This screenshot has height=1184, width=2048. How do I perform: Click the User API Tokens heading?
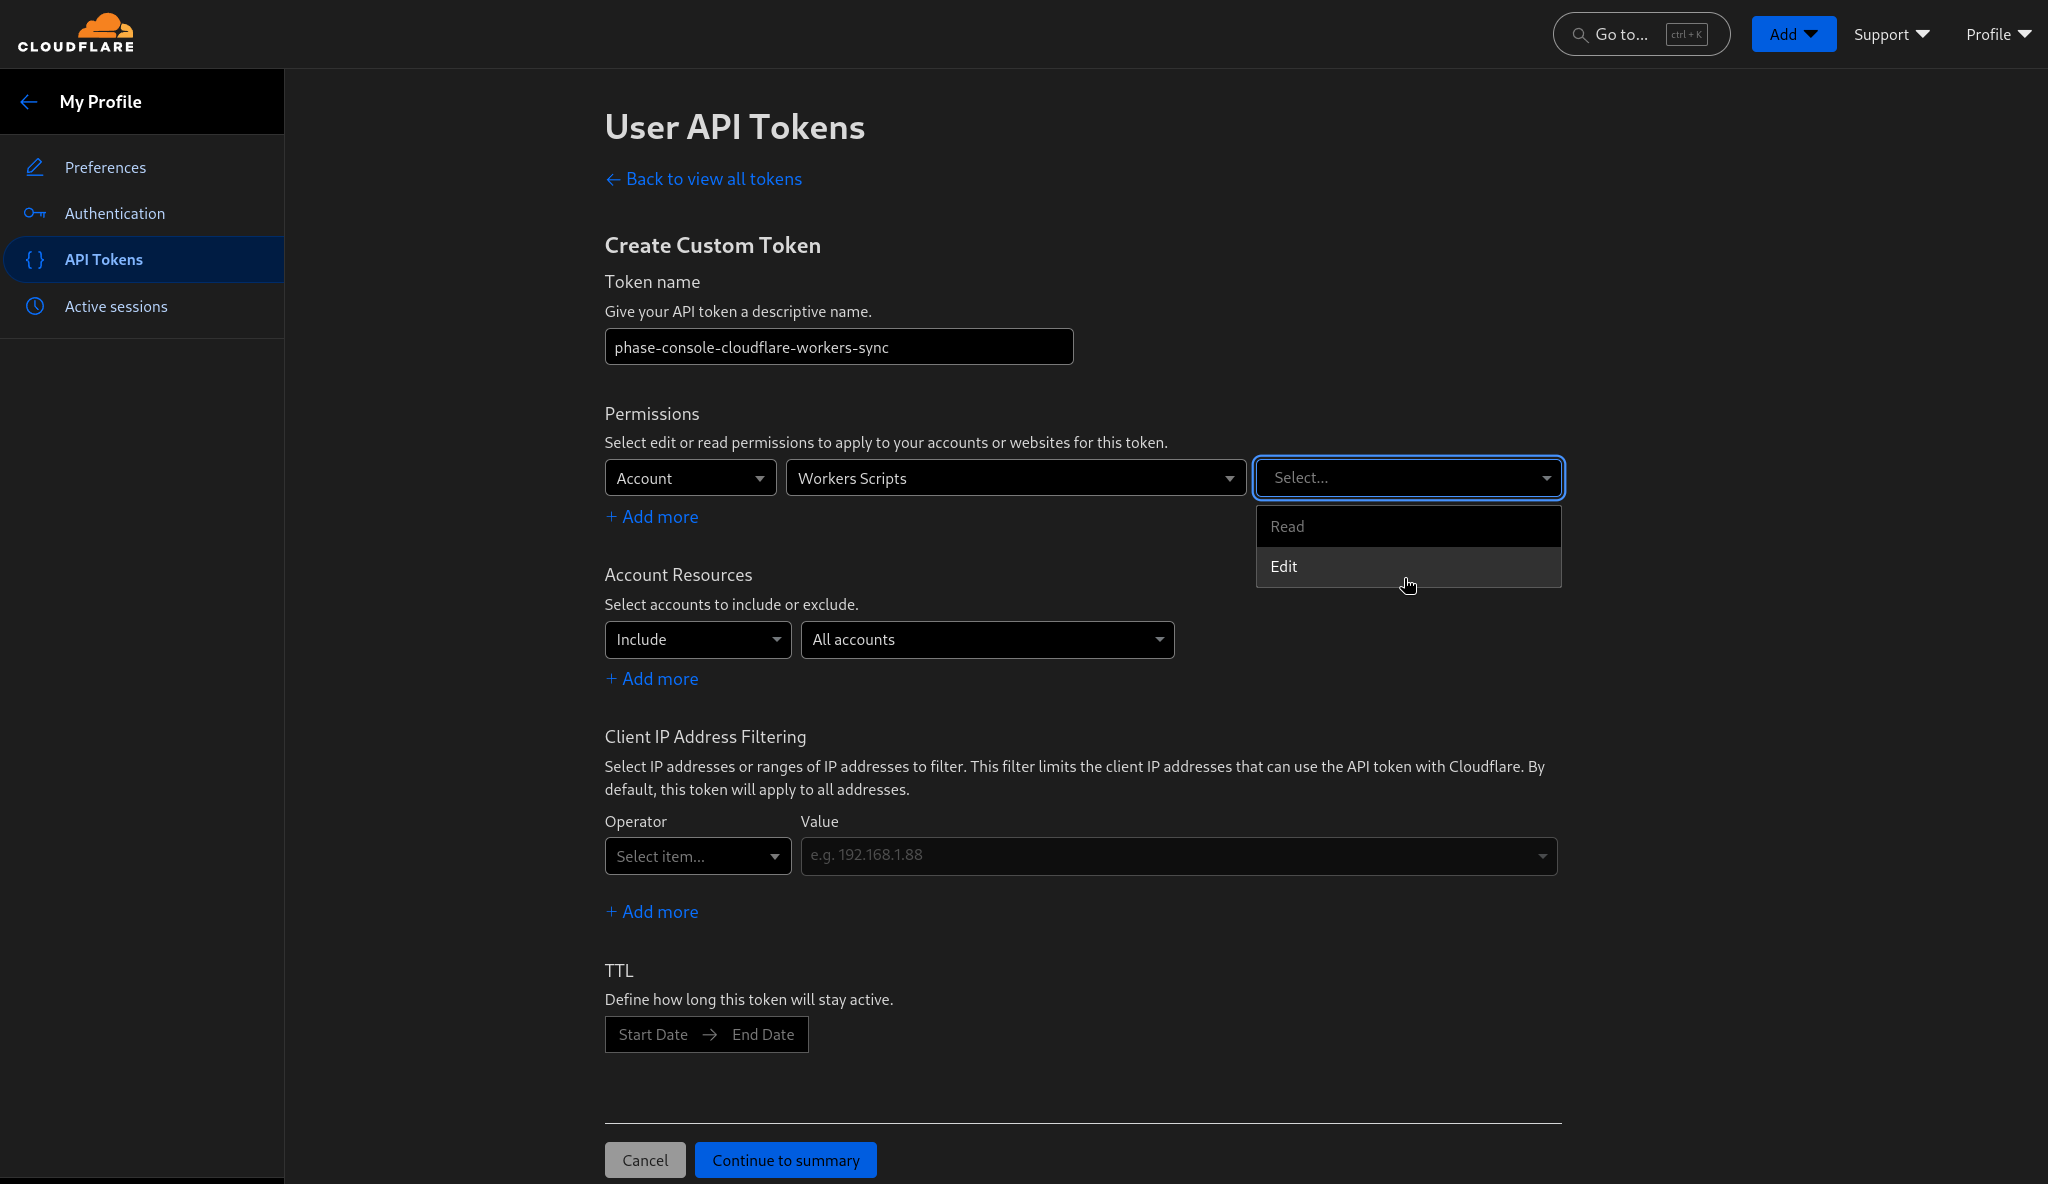point(735,127)
